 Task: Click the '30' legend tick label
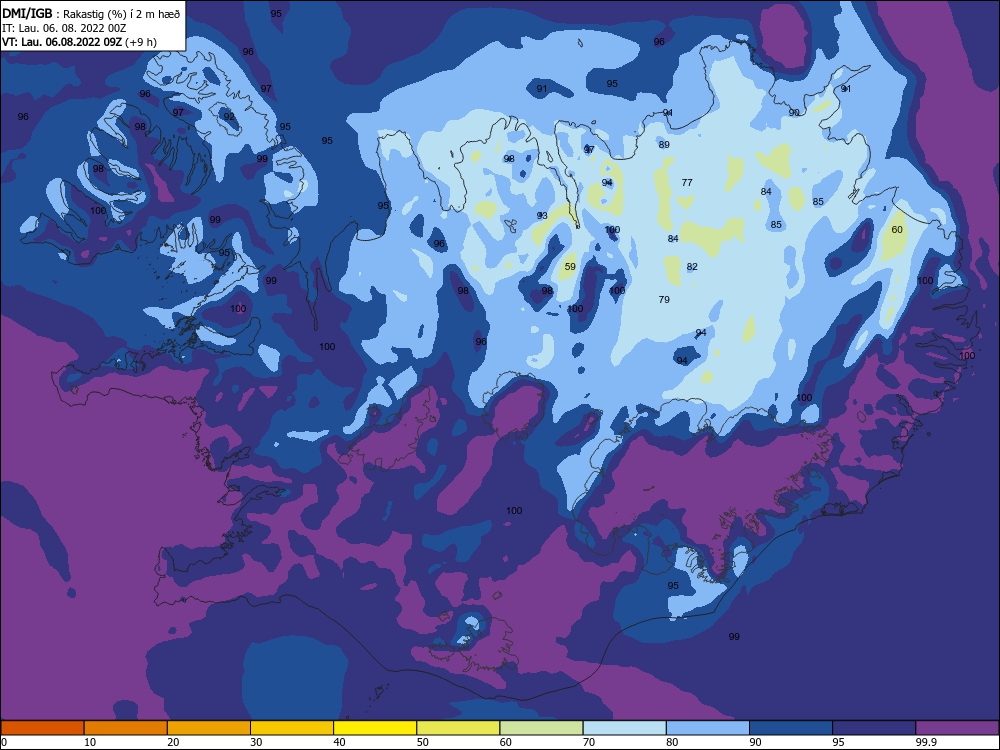click(x=256, y=742)
